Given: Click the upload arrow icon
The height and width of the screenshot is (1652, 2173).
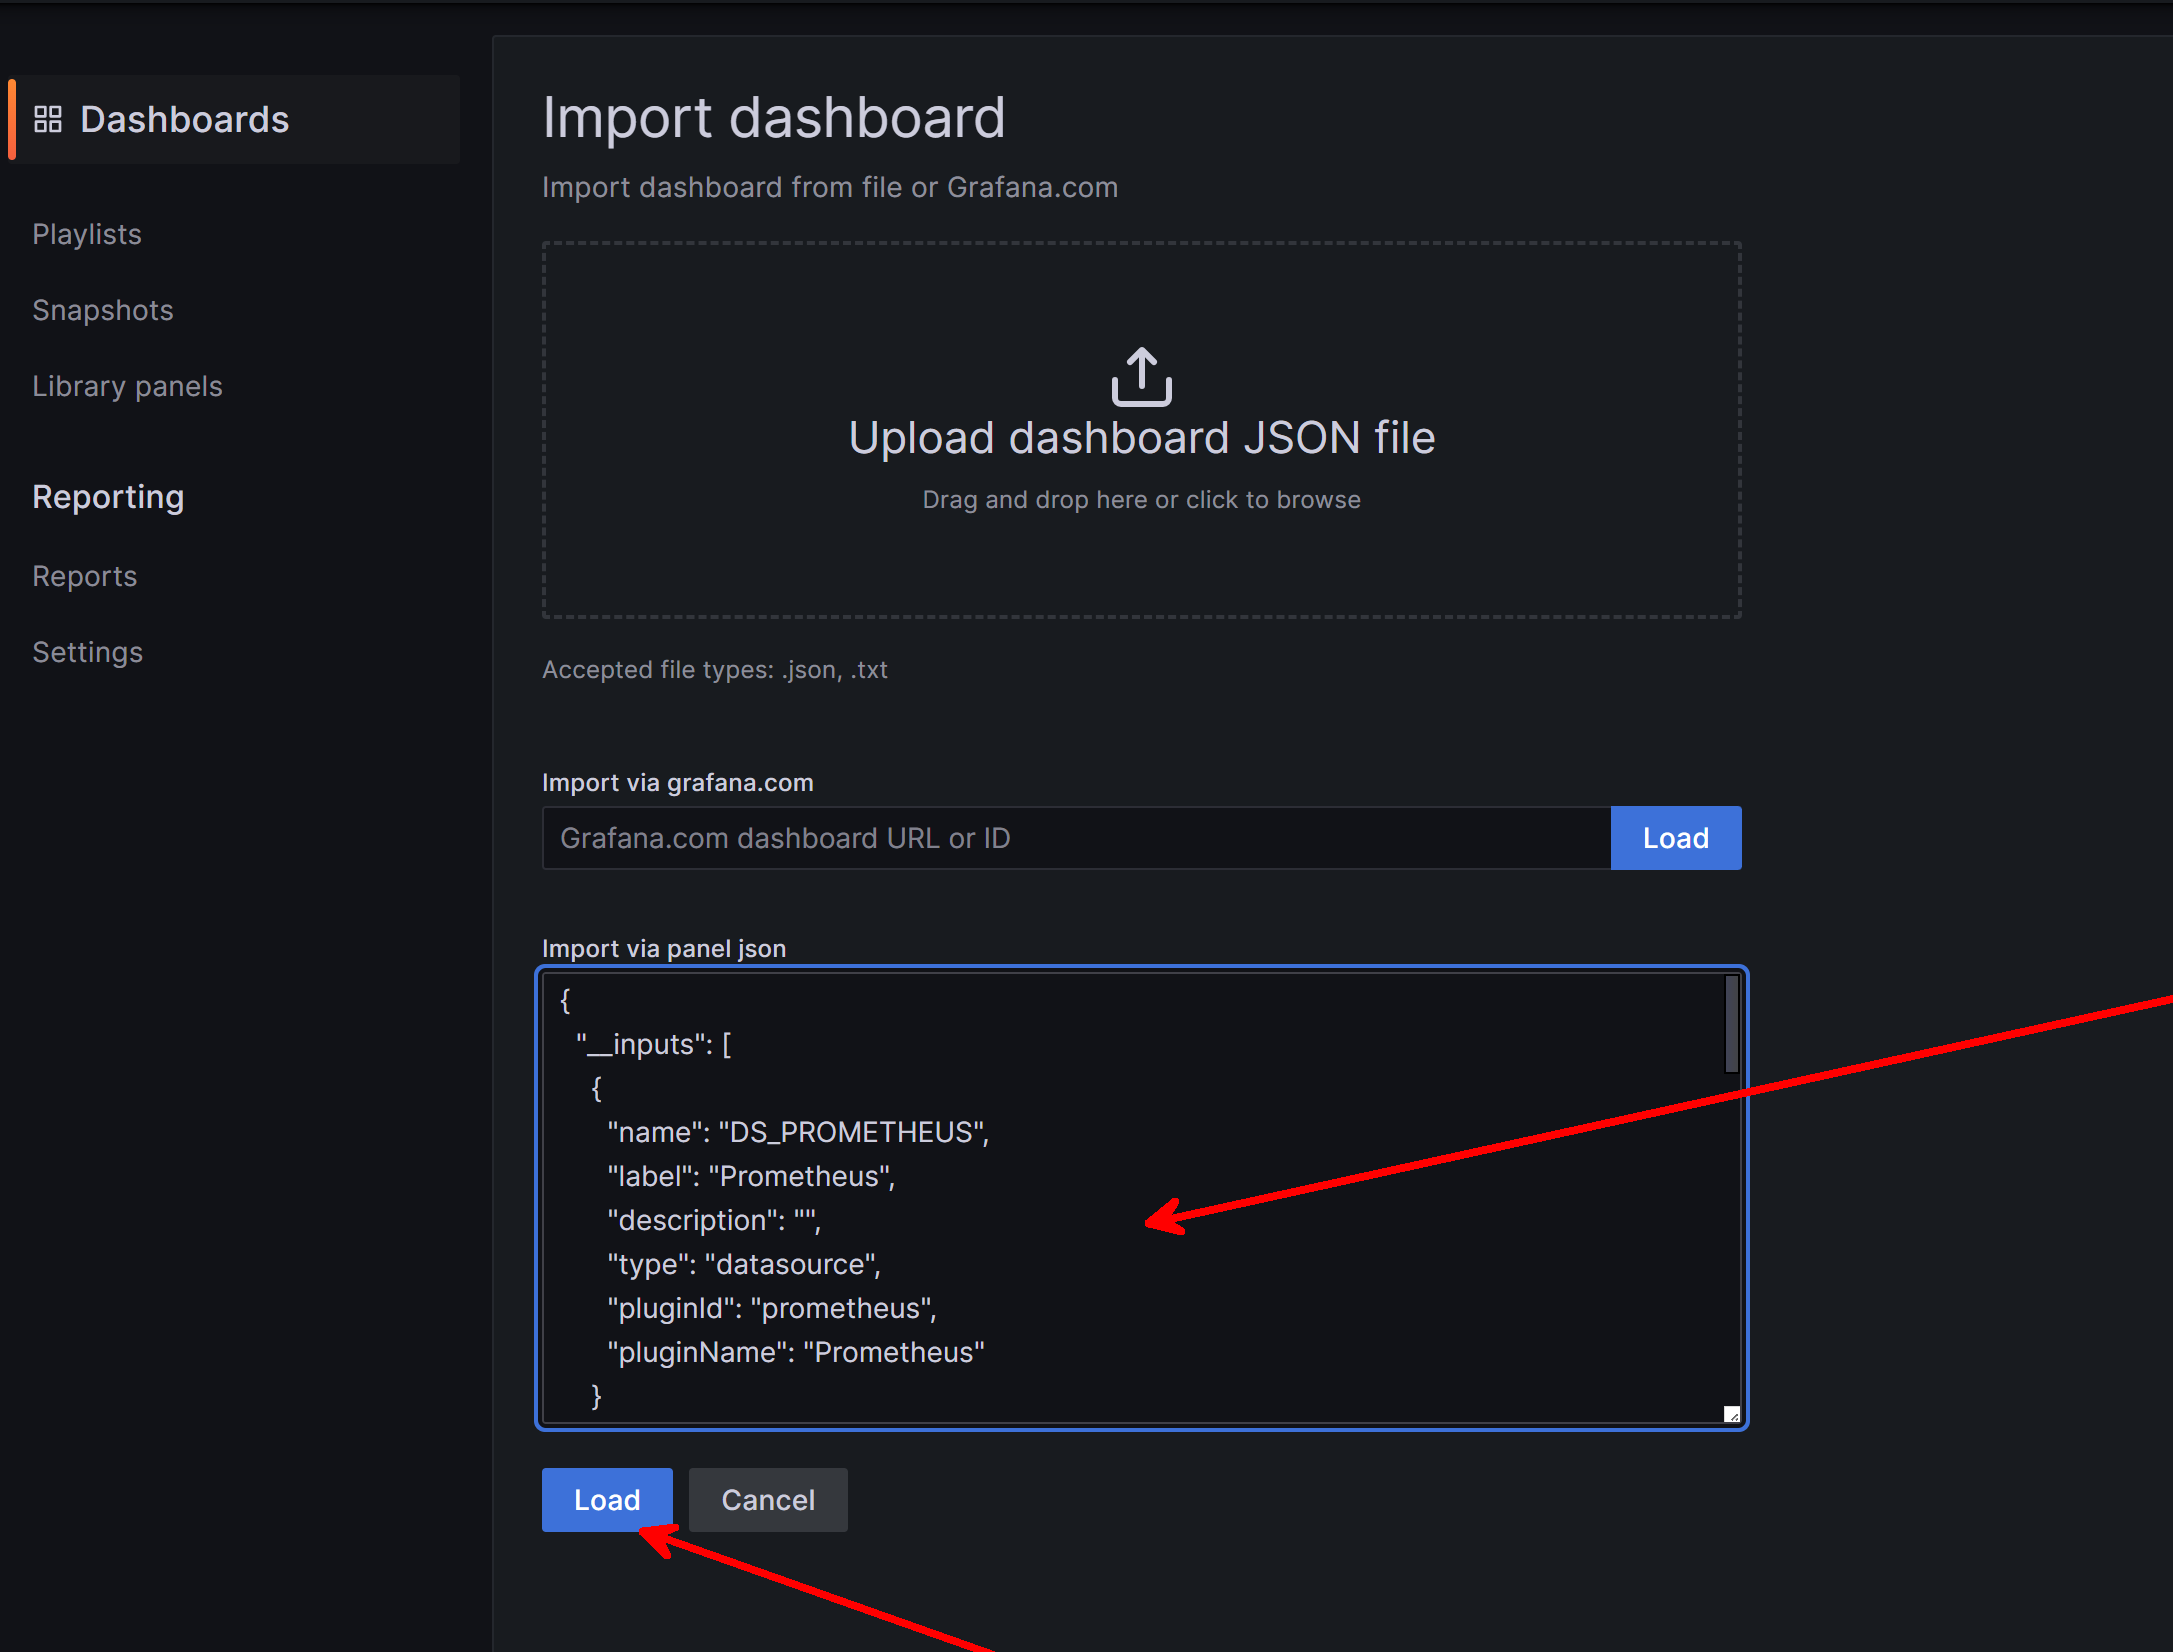Looking at the screenshot, I should pyautogui.click(x=1141, y=377).
